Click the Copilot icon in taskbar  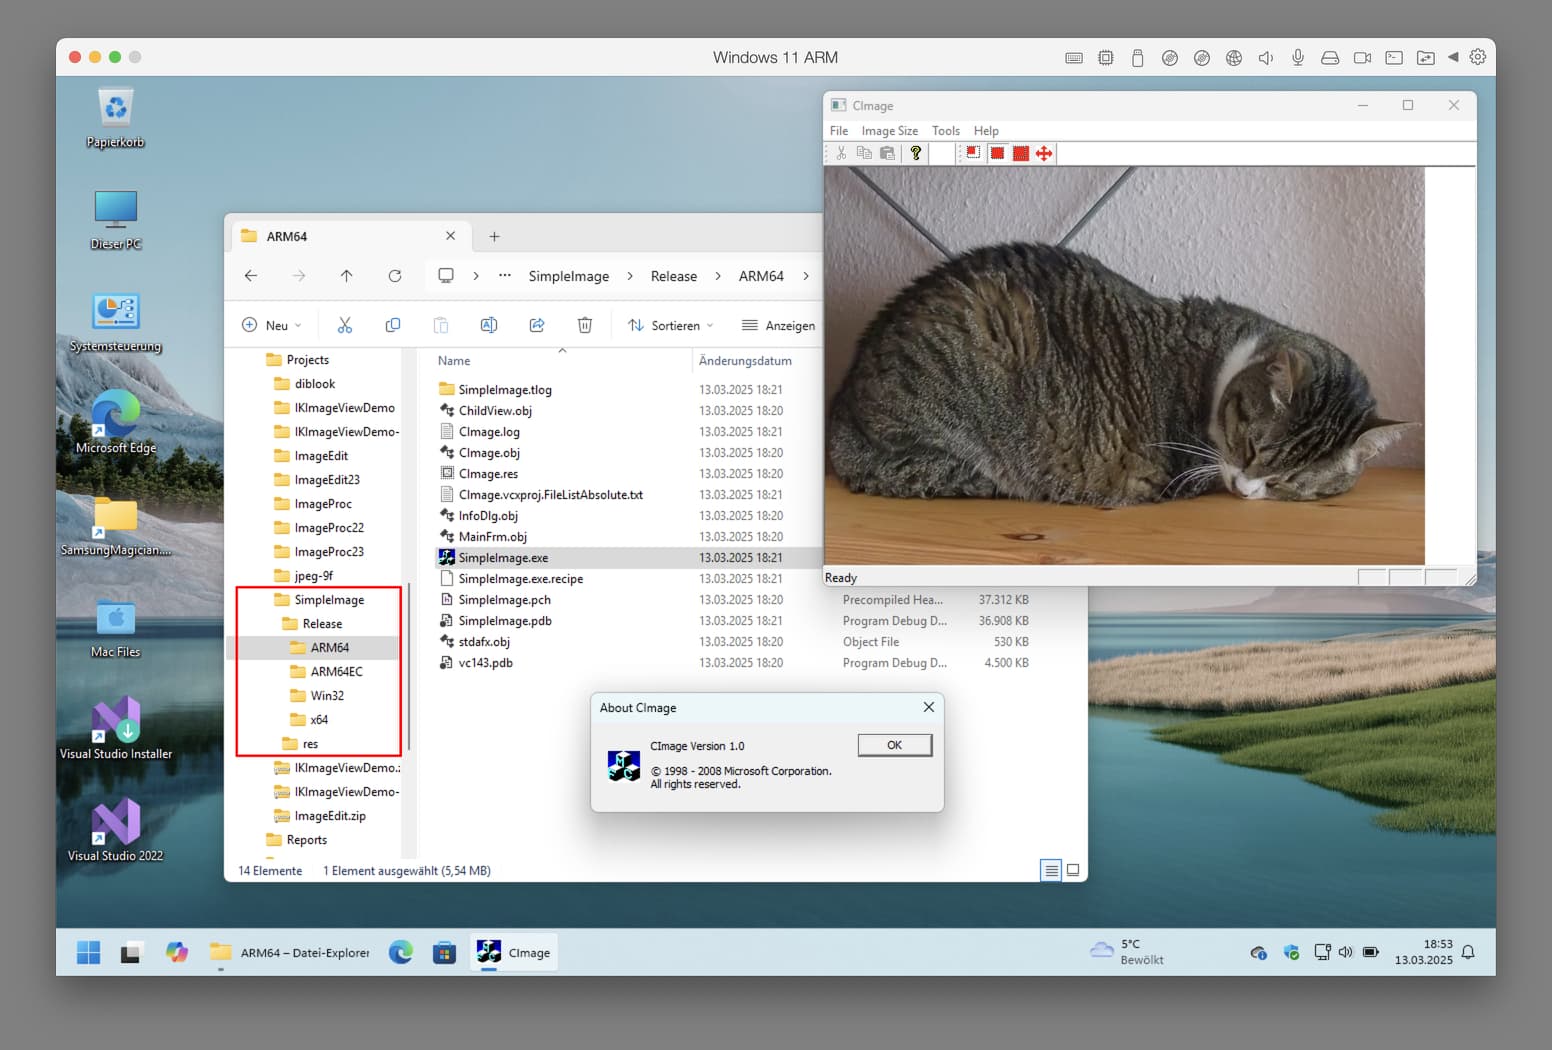(177, 953)
